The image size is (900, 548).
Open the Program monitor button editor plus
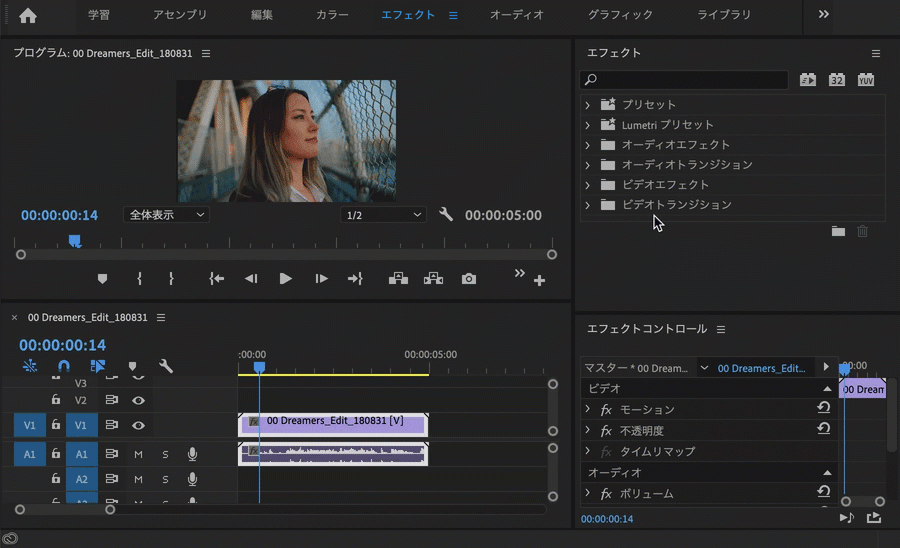pyautogui.click(x=539, y=281)
